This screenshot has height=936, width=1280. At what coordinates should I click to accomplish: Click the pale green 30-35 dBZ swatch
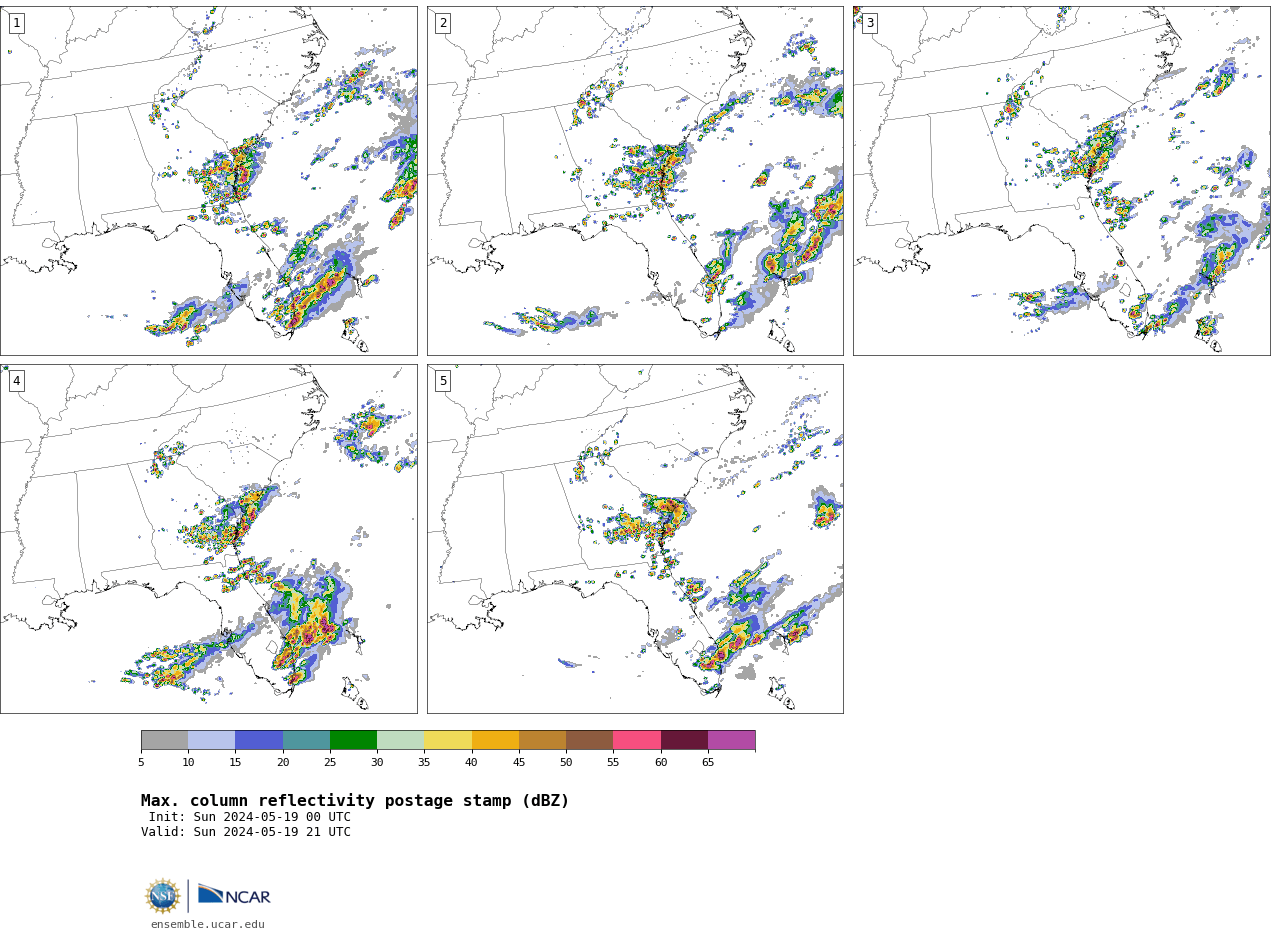[400, 740]
